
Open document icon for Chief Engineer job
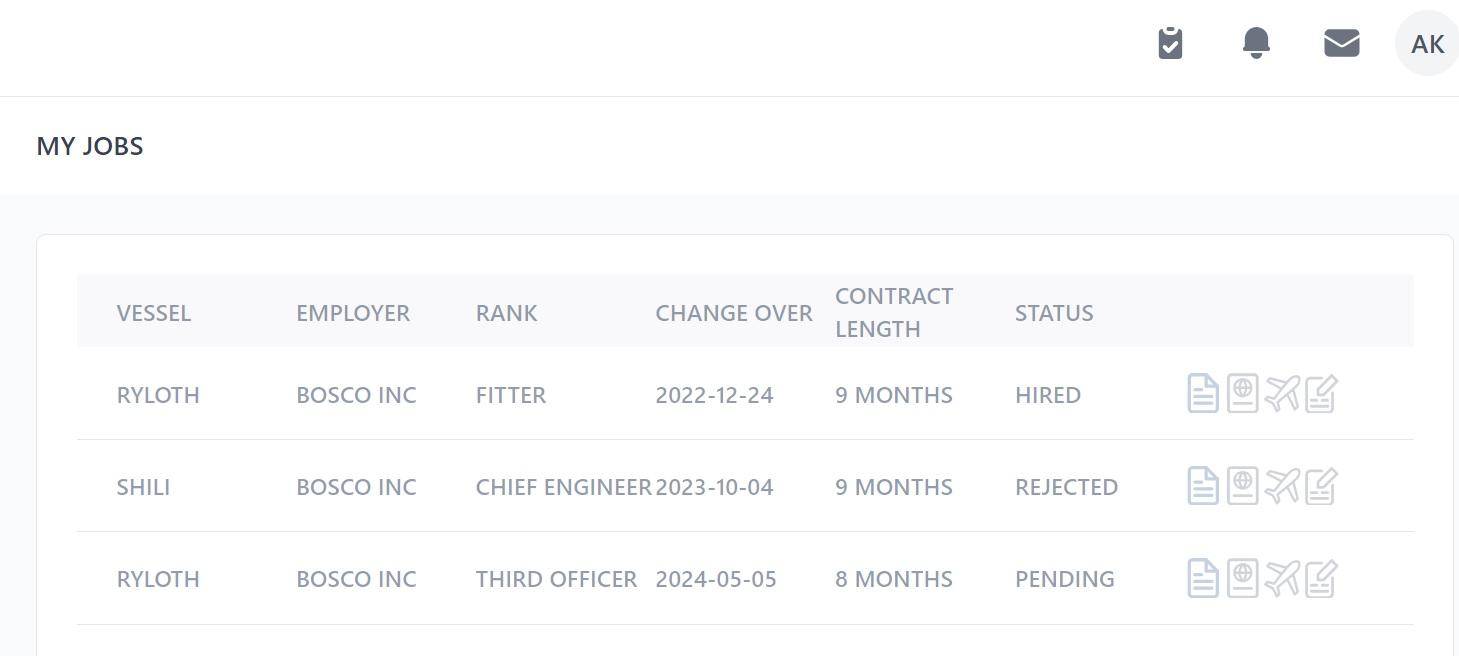tap(1202, 486)
